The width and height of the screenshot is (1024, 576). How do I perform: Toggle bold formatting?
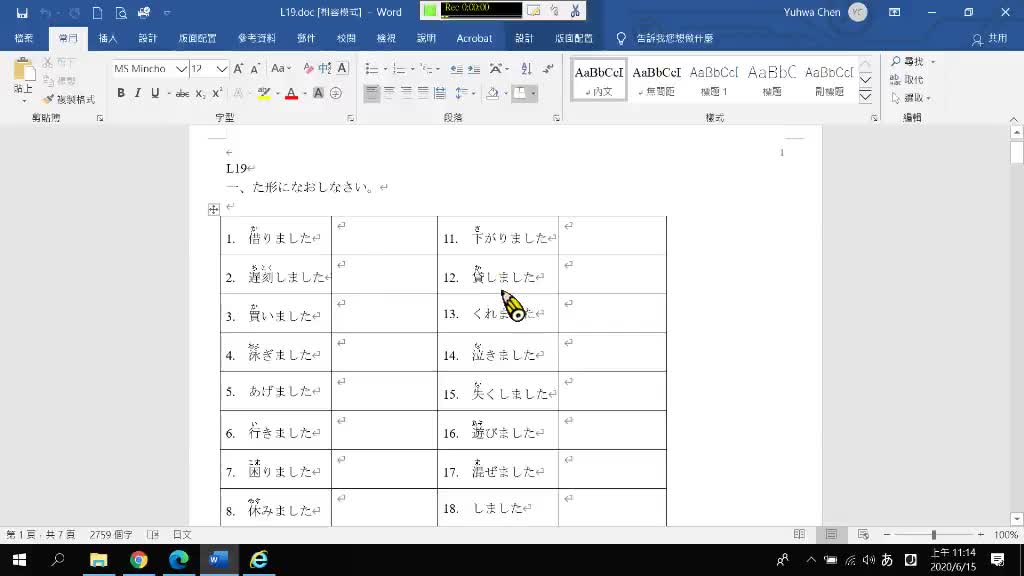click(x=121, y=93)
